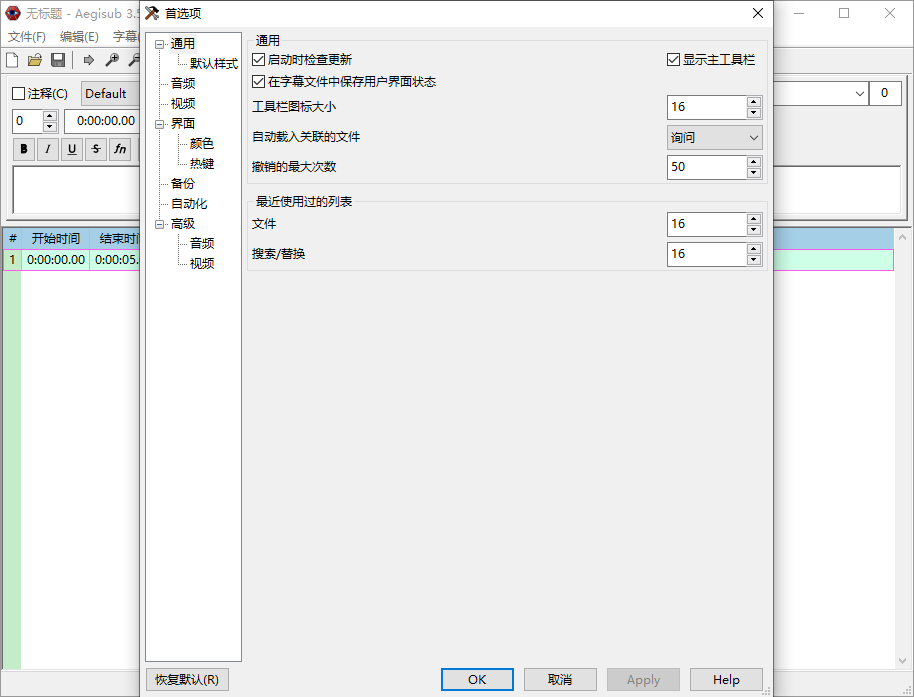The height and width of the screenshot is (697, 914).
Task: Select 默认样式 in preferences tree
Action: (213, 64)
